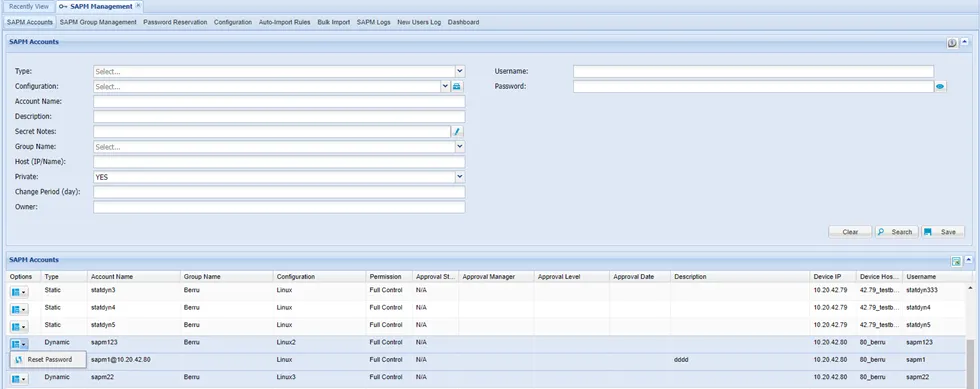
Task: Open the SAPM Group Management tab
Action: (x=98, y=22)
